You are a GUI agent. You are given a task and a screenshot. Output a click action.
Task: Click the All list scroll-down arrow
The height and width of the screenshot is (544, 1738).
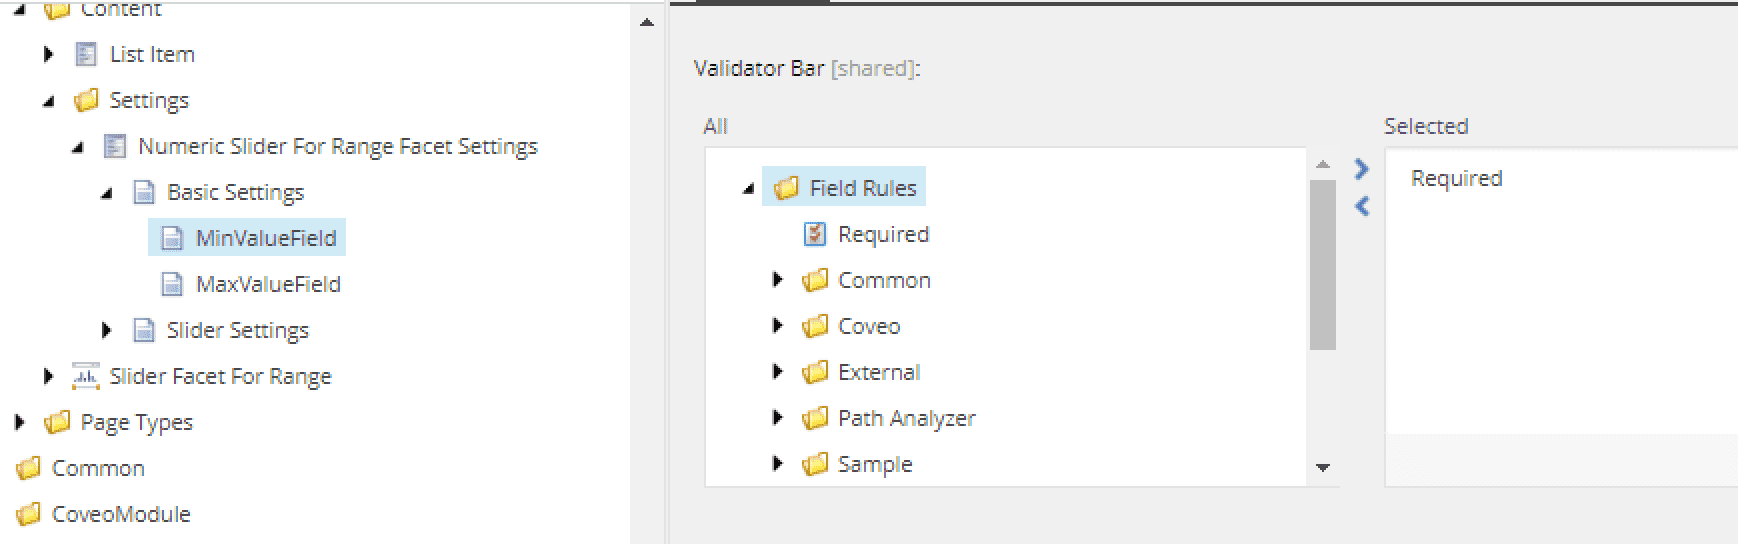[1322, 467]
